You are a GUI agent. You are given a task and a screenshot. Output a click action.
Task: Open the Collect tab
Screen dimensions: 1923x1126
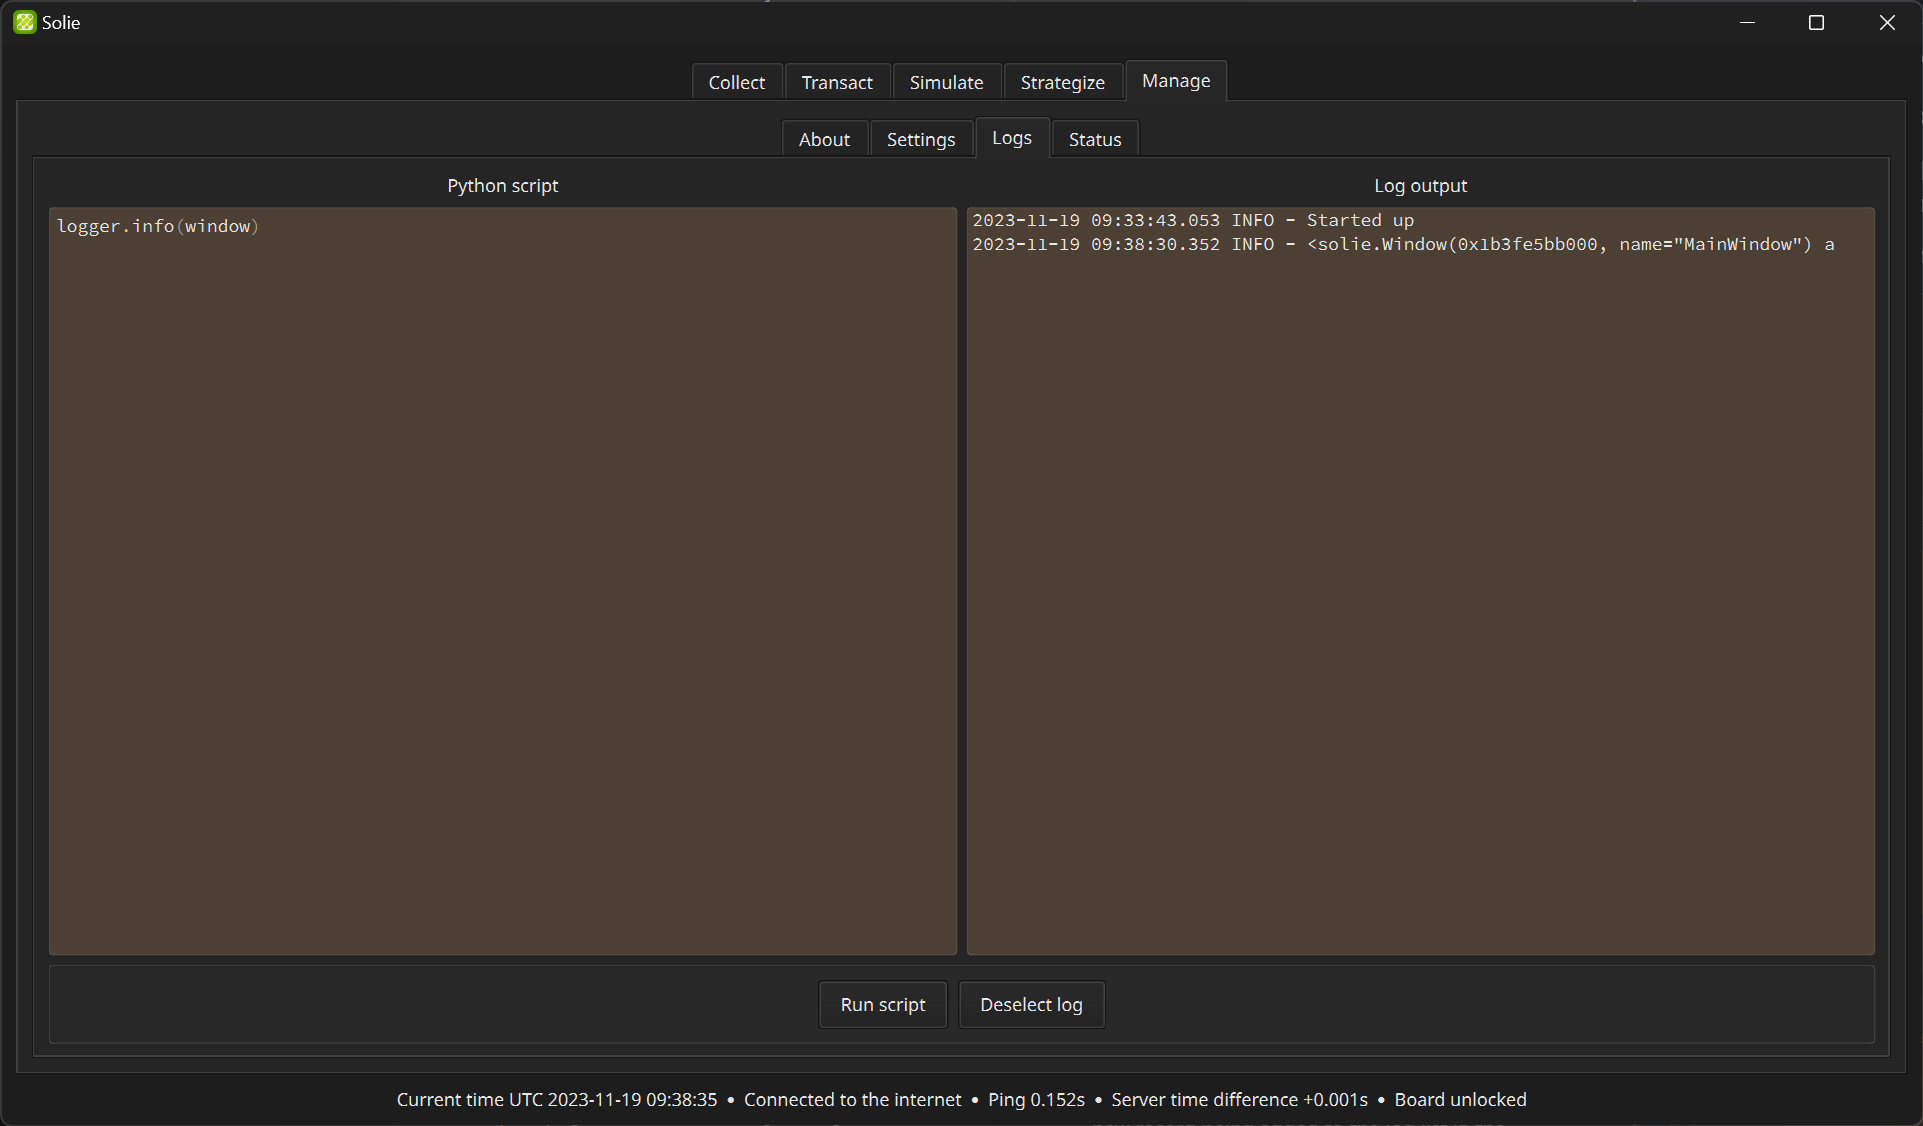(x=736, y=82)
